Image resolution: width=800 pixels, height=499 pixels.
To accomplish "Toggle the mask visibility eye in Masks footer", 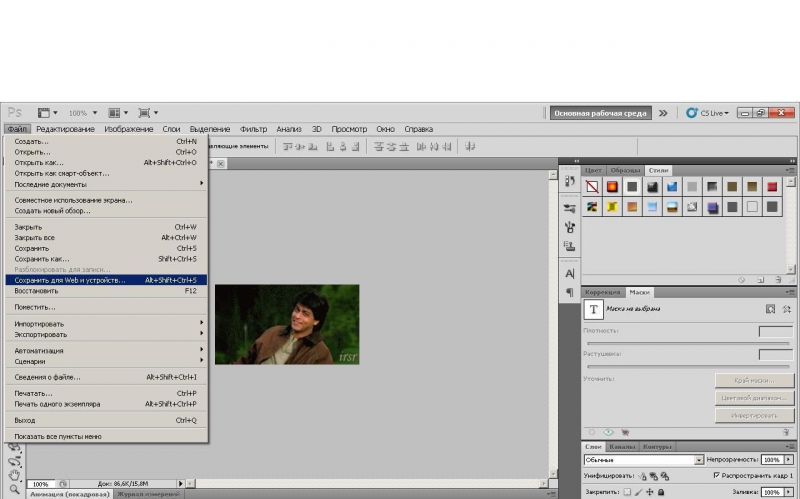I will tap(625, 432).
